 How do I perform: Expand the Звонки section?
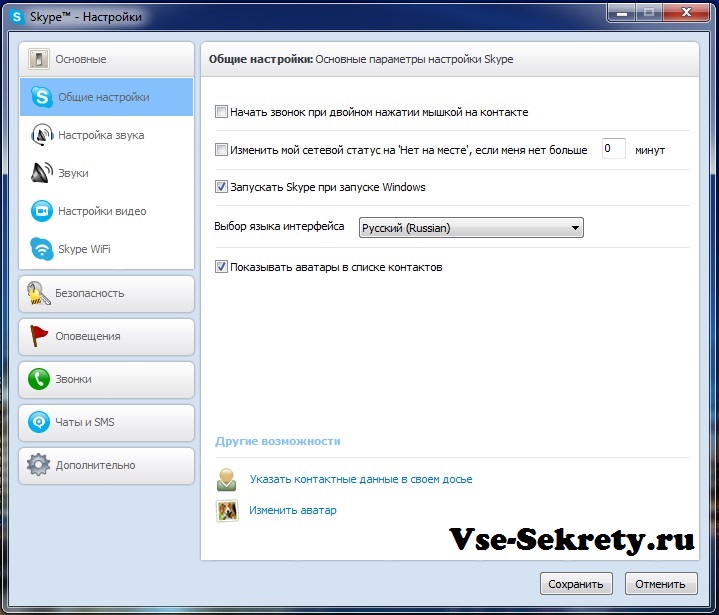point(106,380)
